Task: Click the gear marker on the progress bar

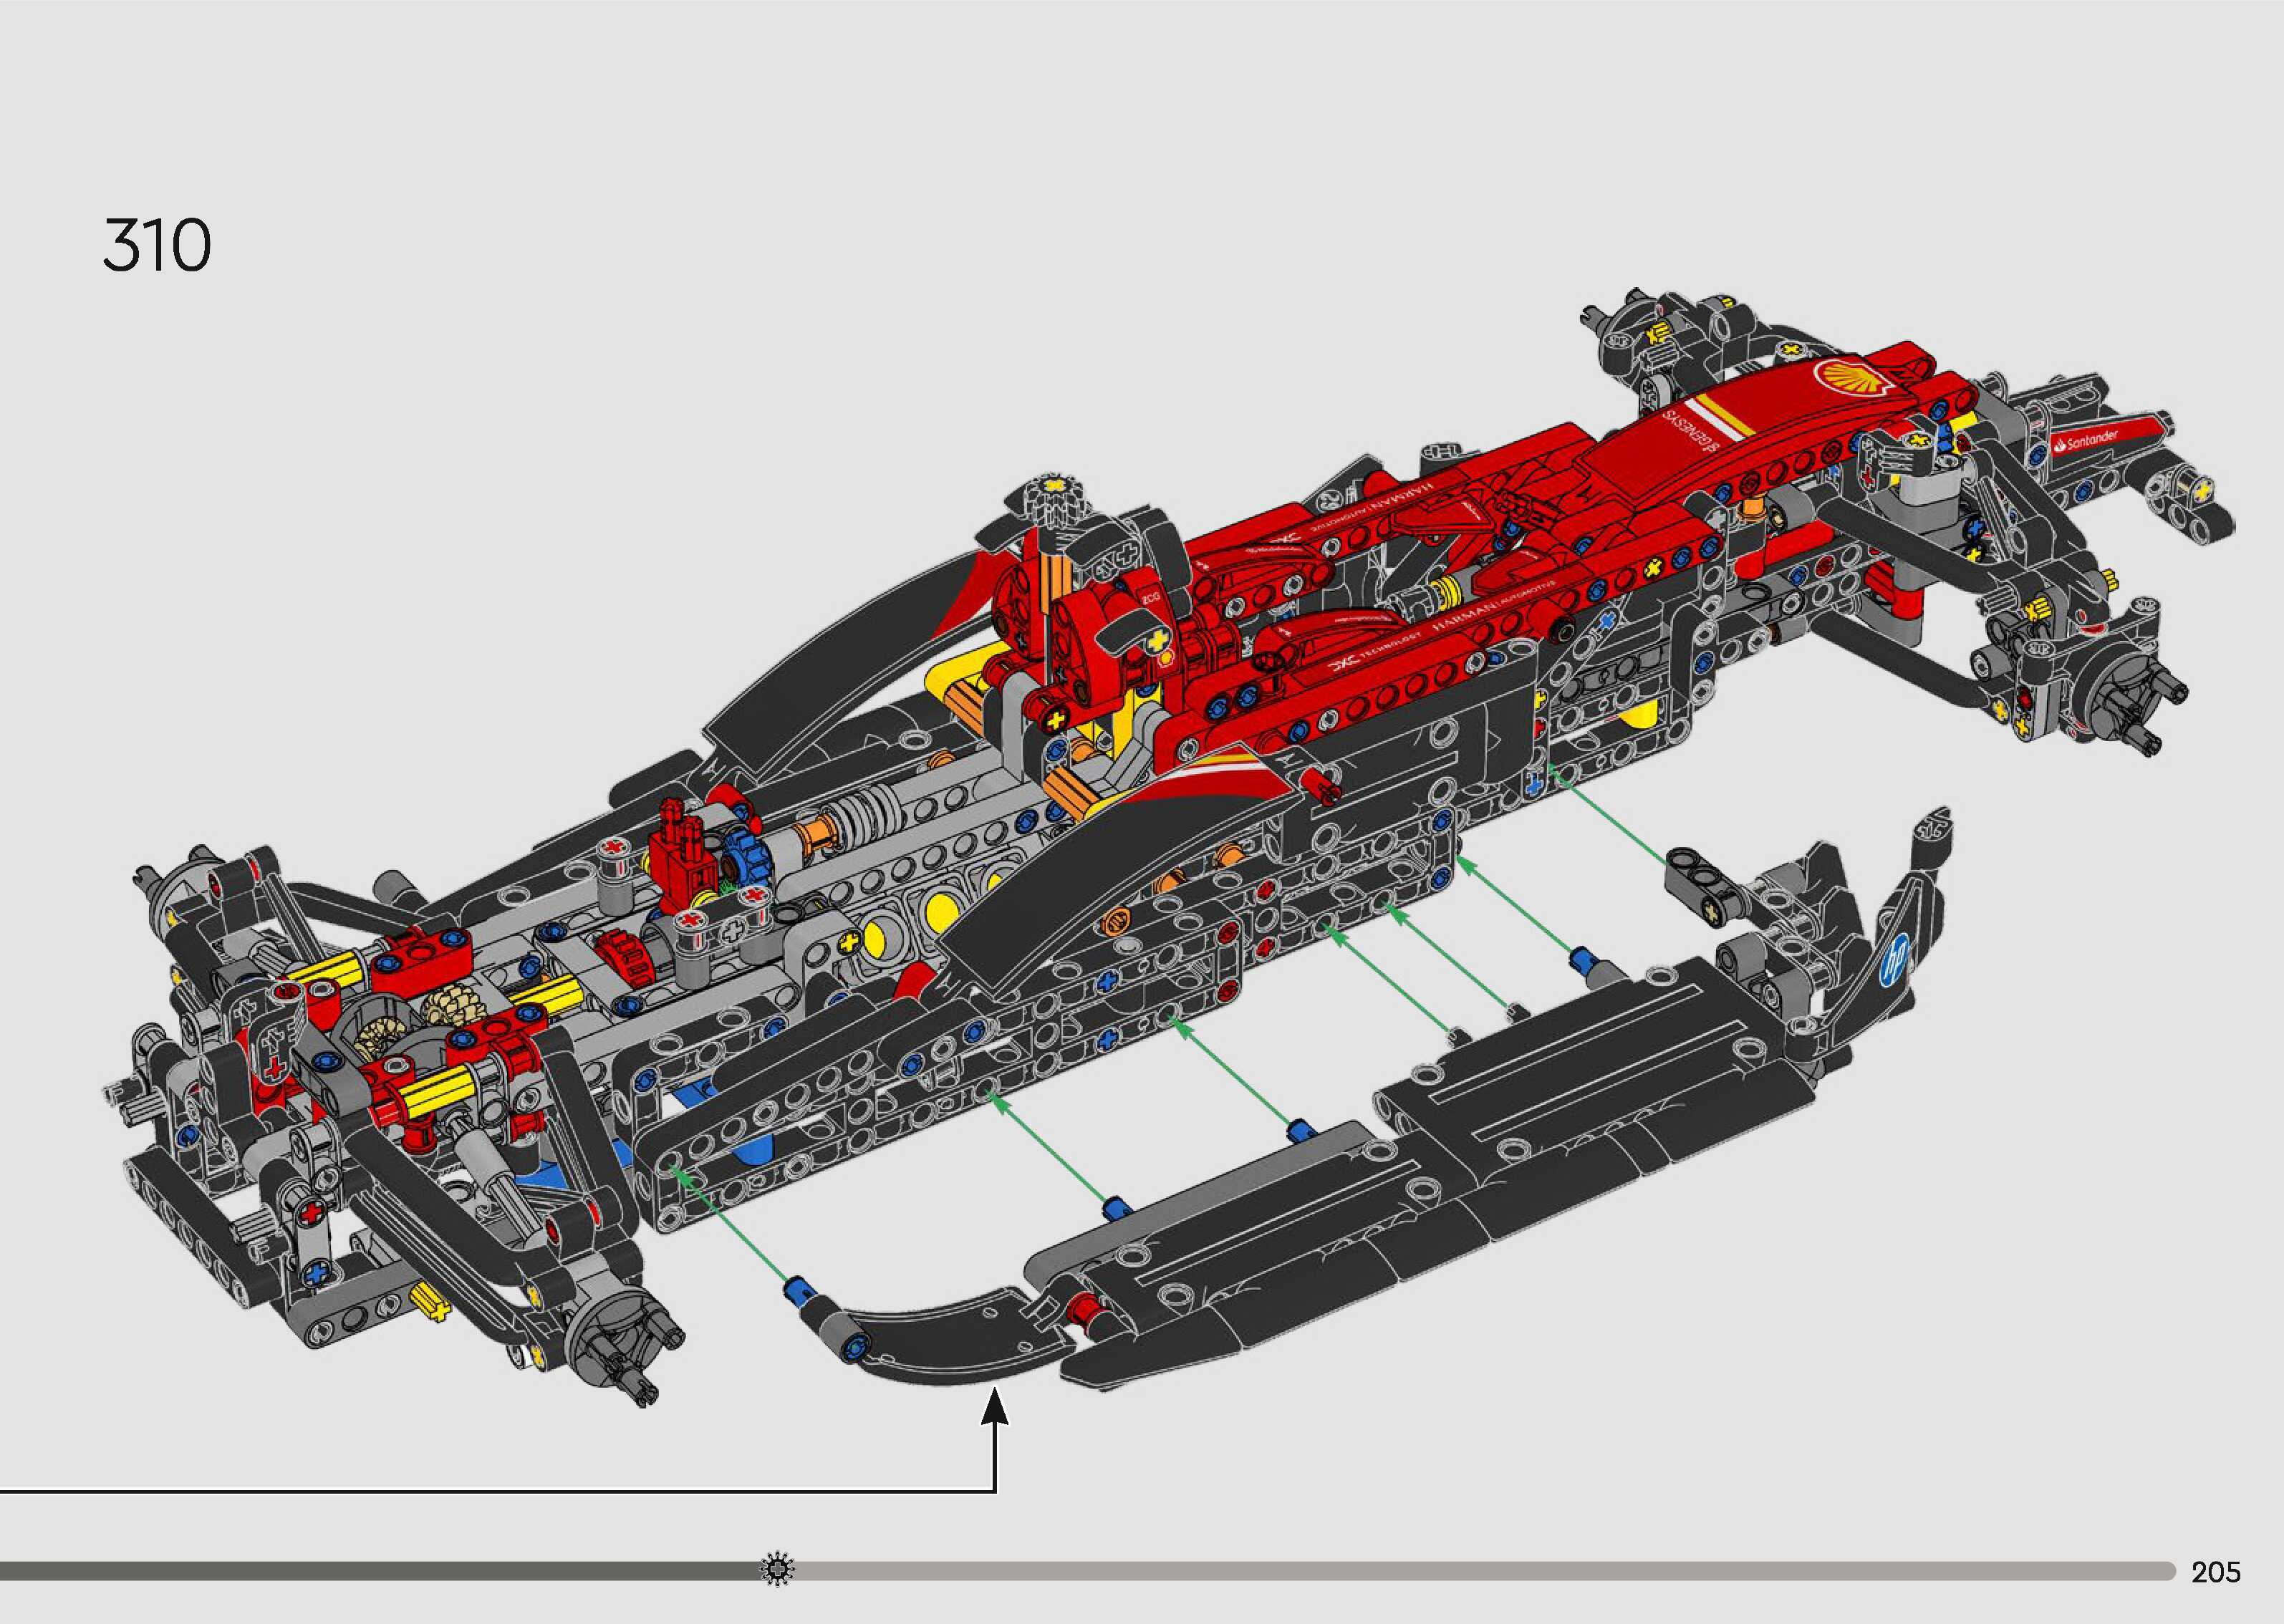Action: point(777,1569)
